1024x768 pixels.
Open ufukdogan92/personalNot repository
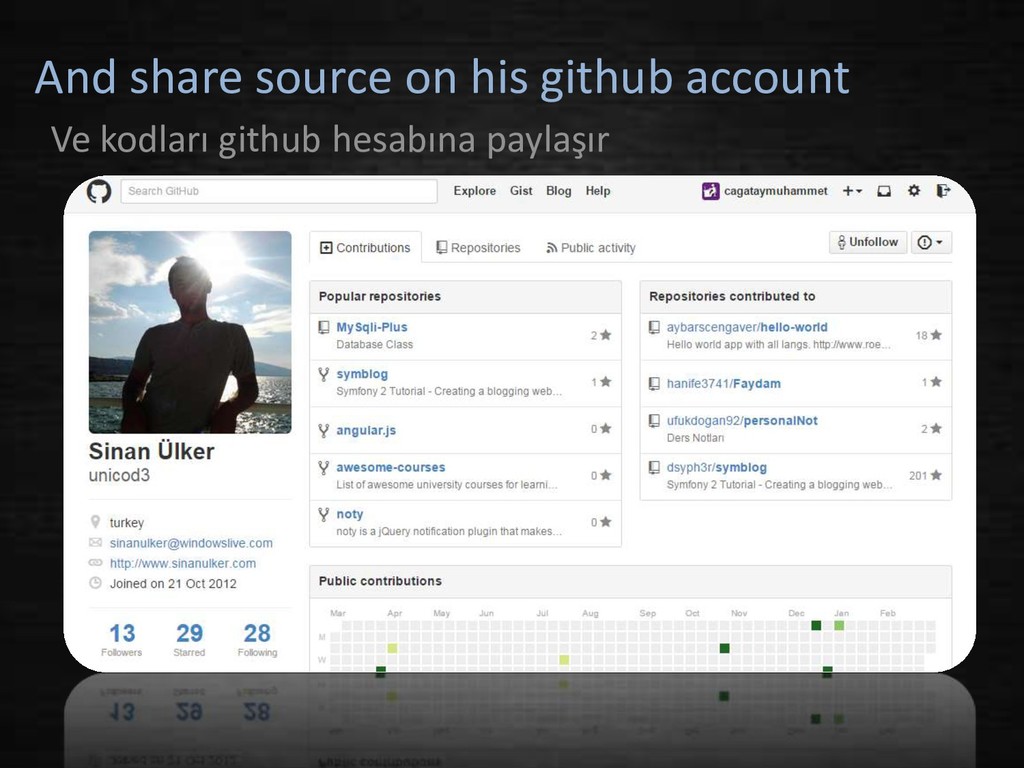pos(742,421)
